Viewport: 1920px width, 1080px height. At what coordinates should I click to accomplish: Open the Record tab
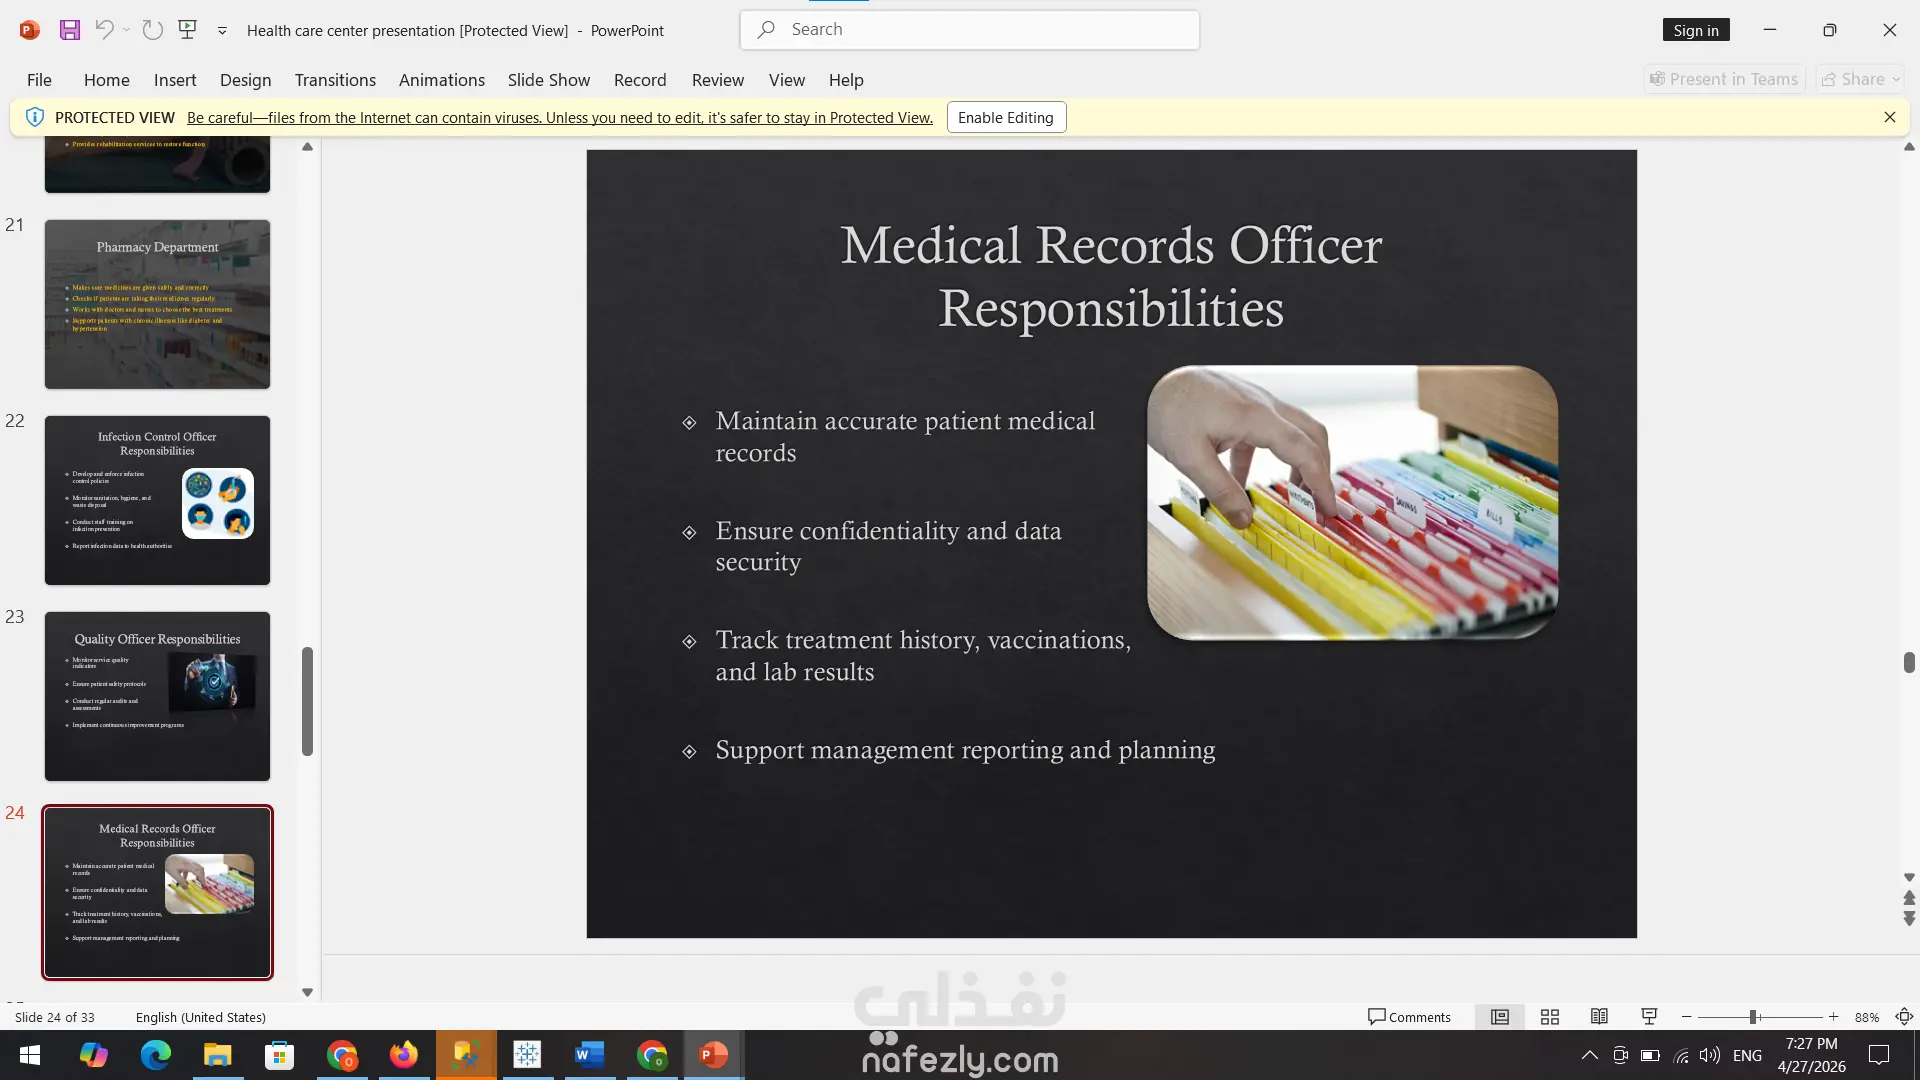click(640, 80)
